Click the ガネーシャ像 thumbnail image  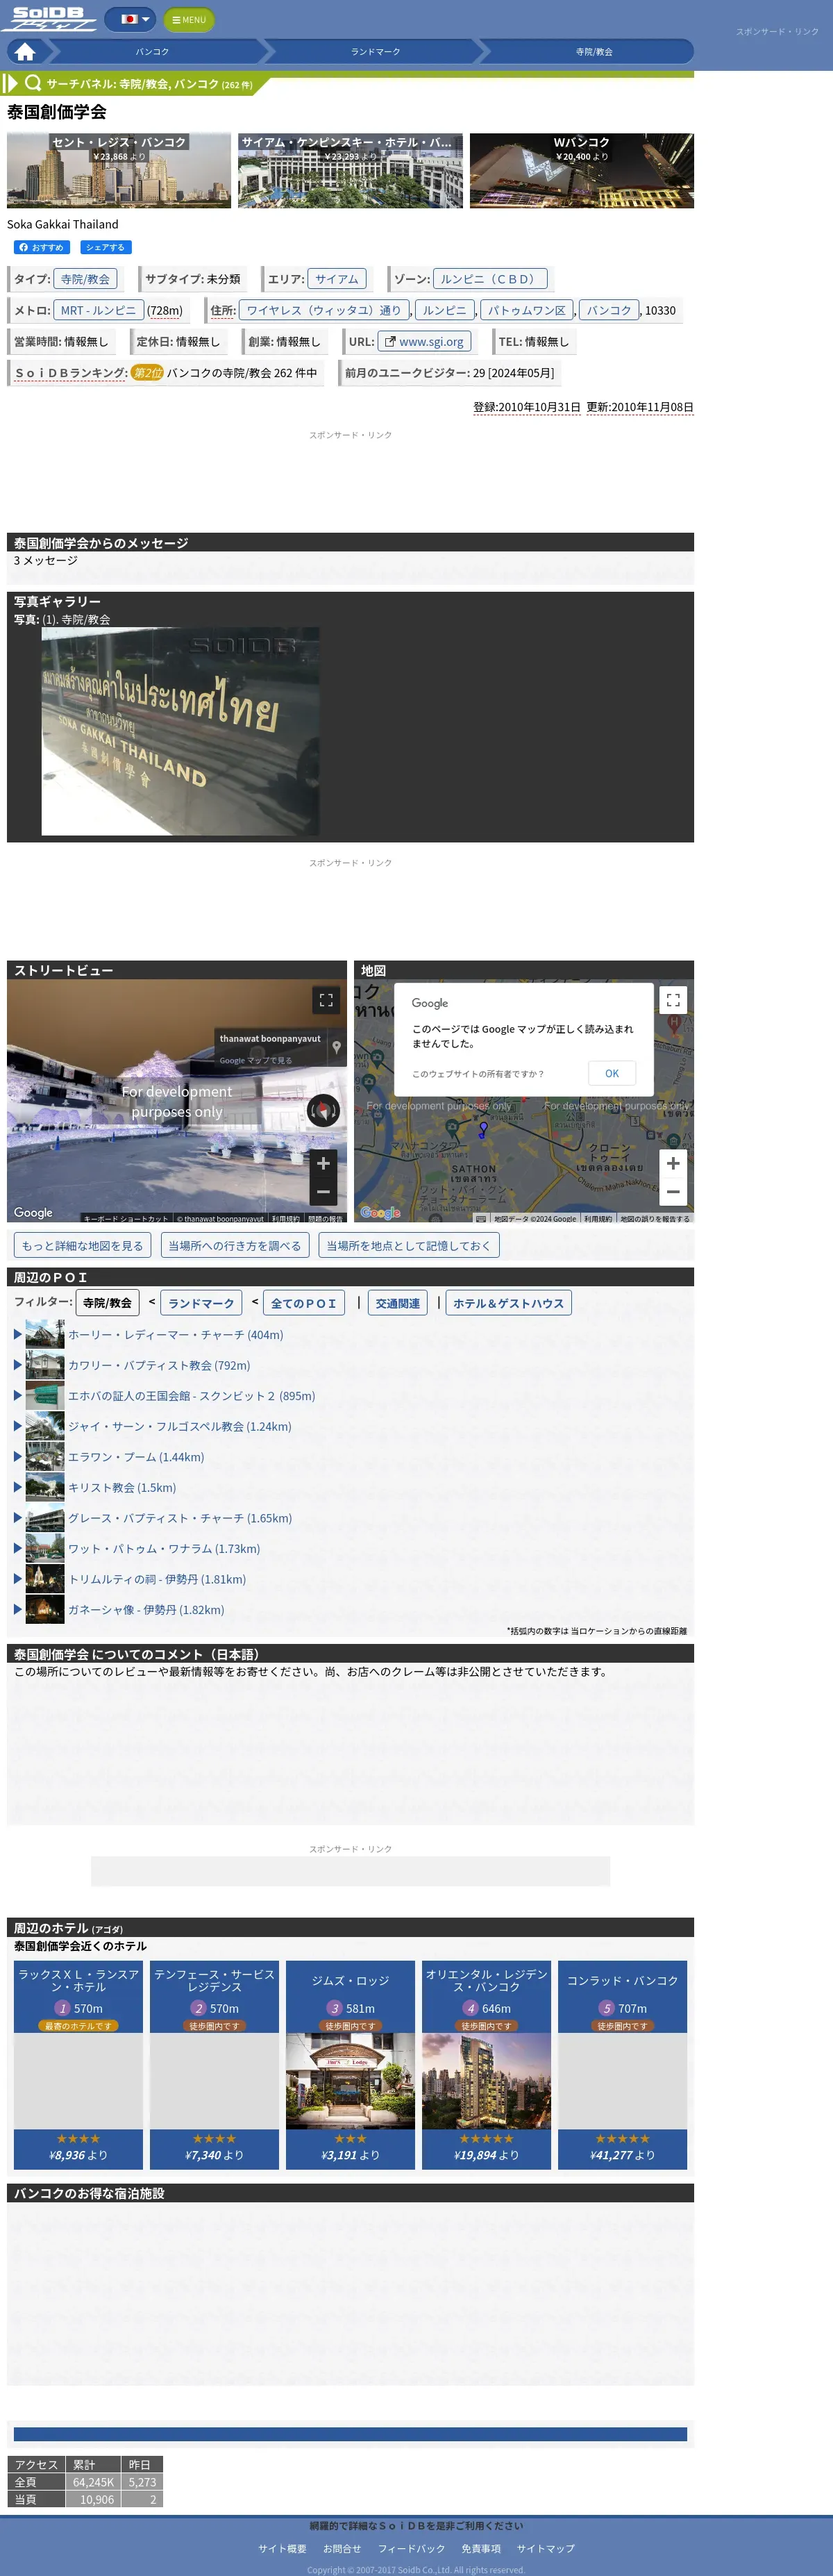tap(45, 1609)
